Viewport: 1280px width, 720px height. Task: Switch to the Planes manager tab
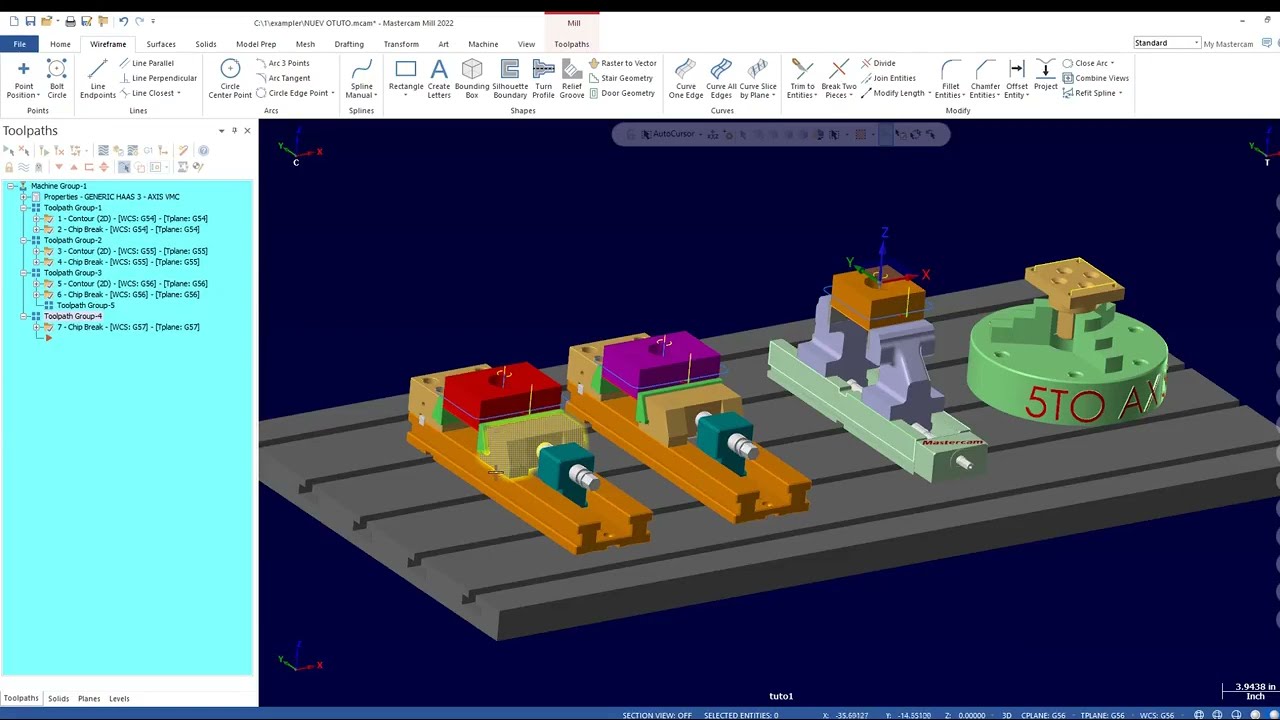tap(89, 698)
